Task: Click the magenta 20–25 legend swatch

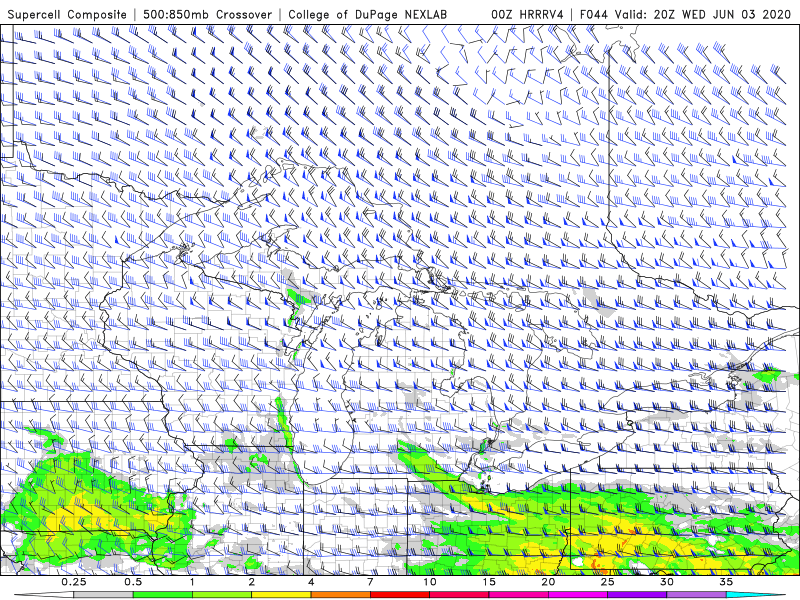Action: (578, 595)
